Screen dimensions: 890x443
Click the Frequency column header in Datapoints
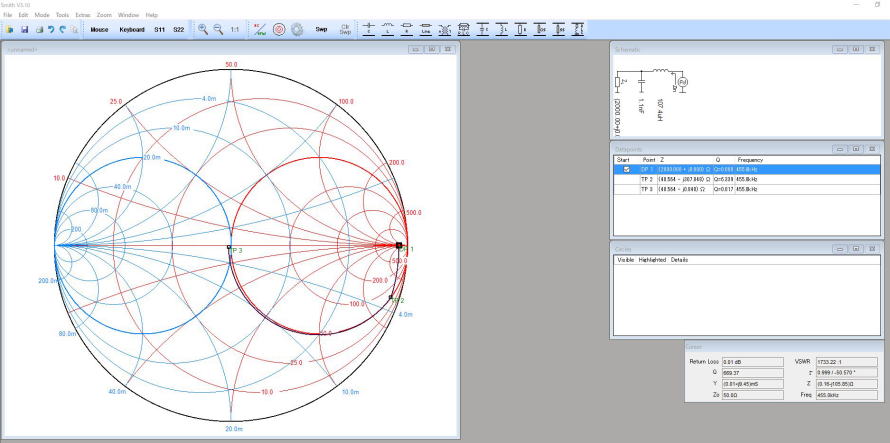click(750, 160)
